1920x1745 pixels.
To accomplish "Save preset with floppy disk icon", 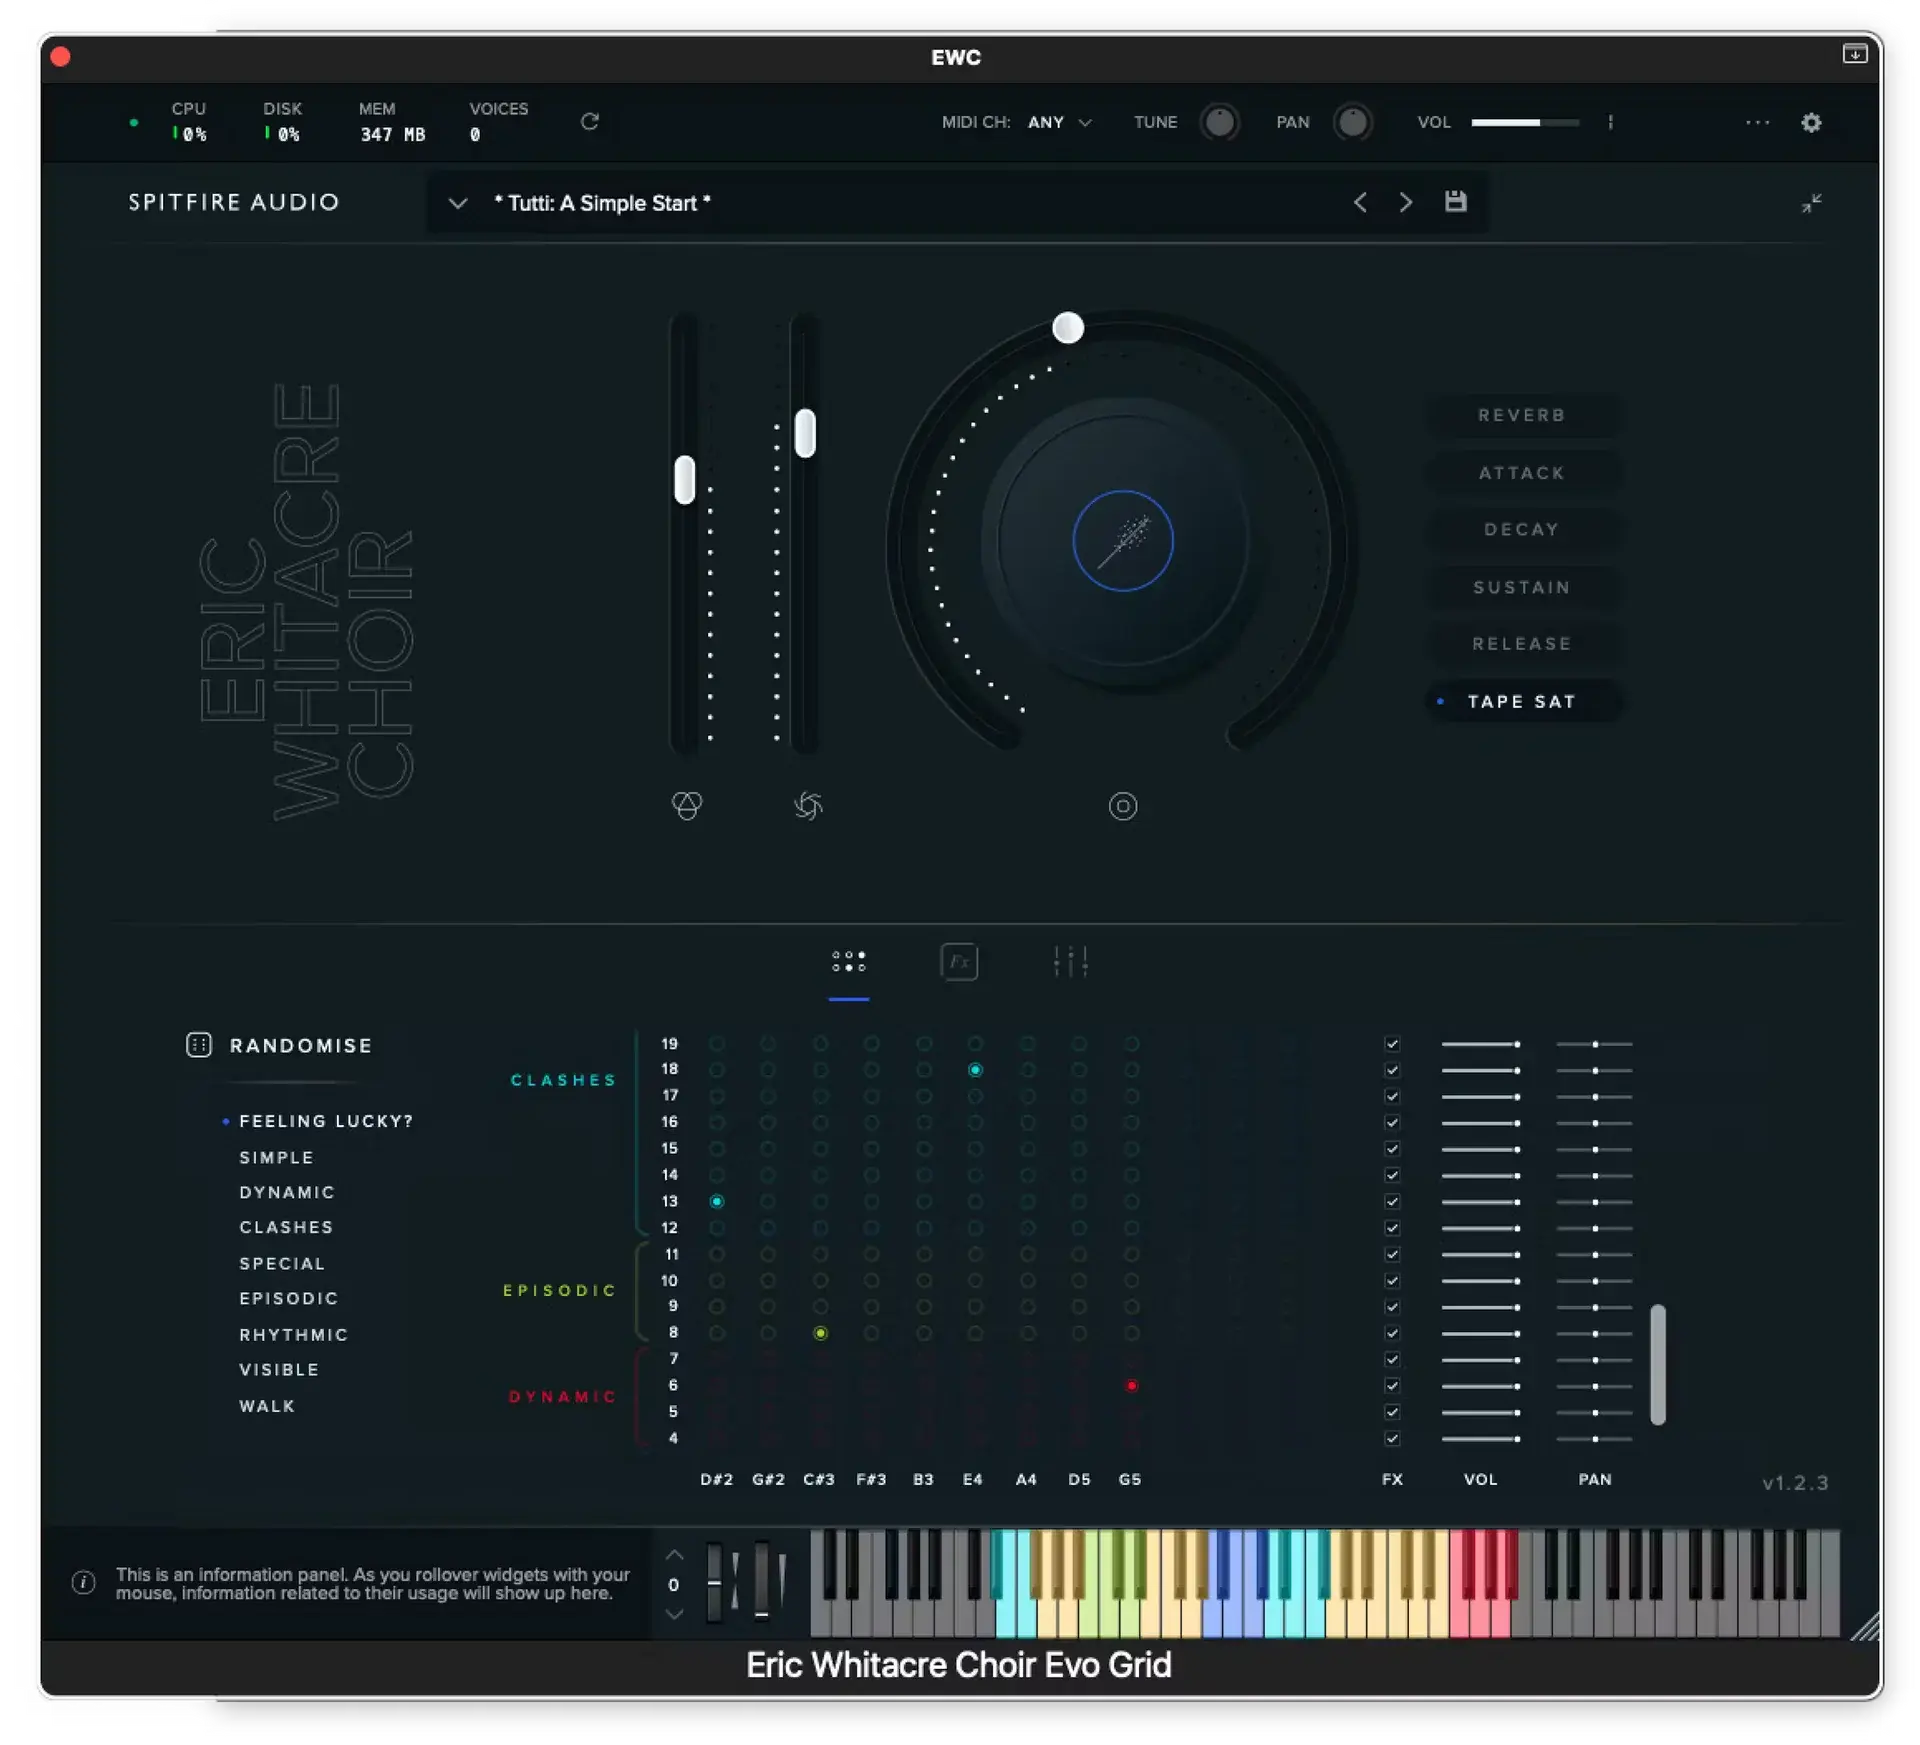I will click(x=1455, y=202).
